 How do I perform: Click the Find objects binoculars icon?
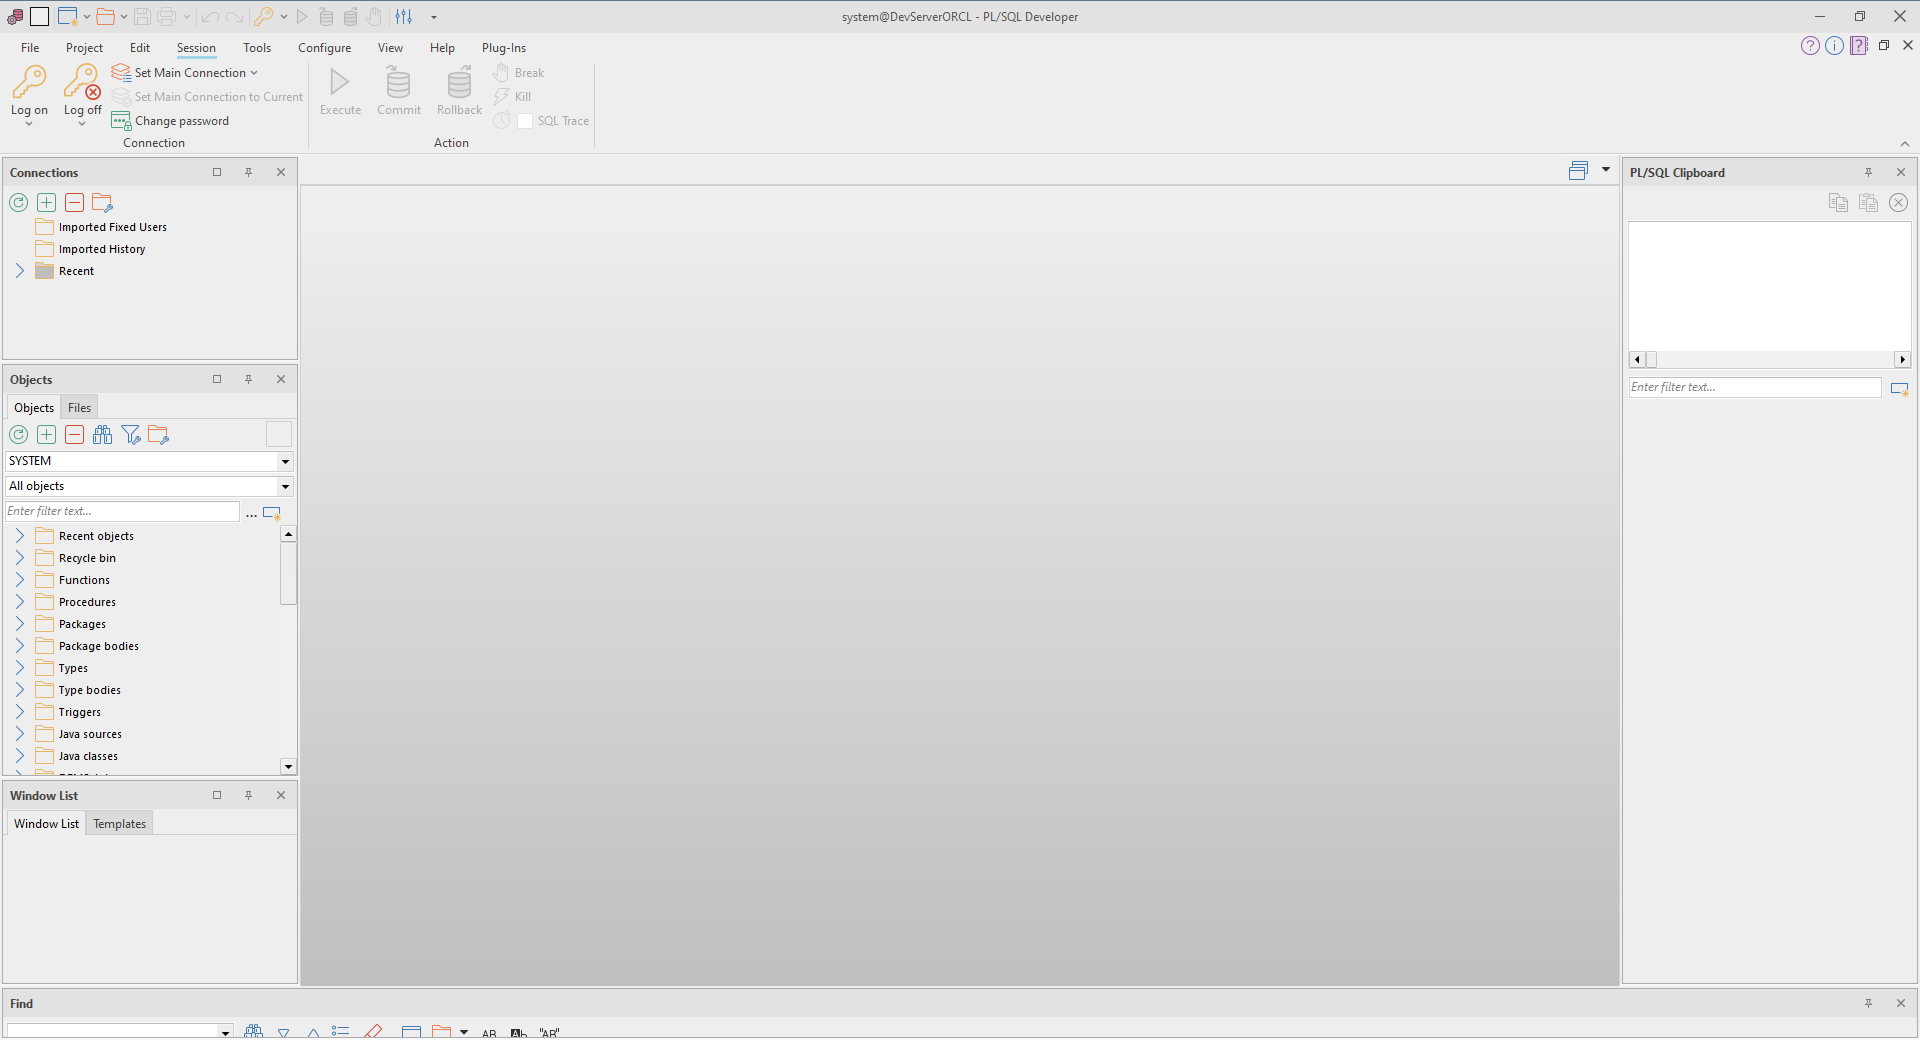tap(102, 435)
